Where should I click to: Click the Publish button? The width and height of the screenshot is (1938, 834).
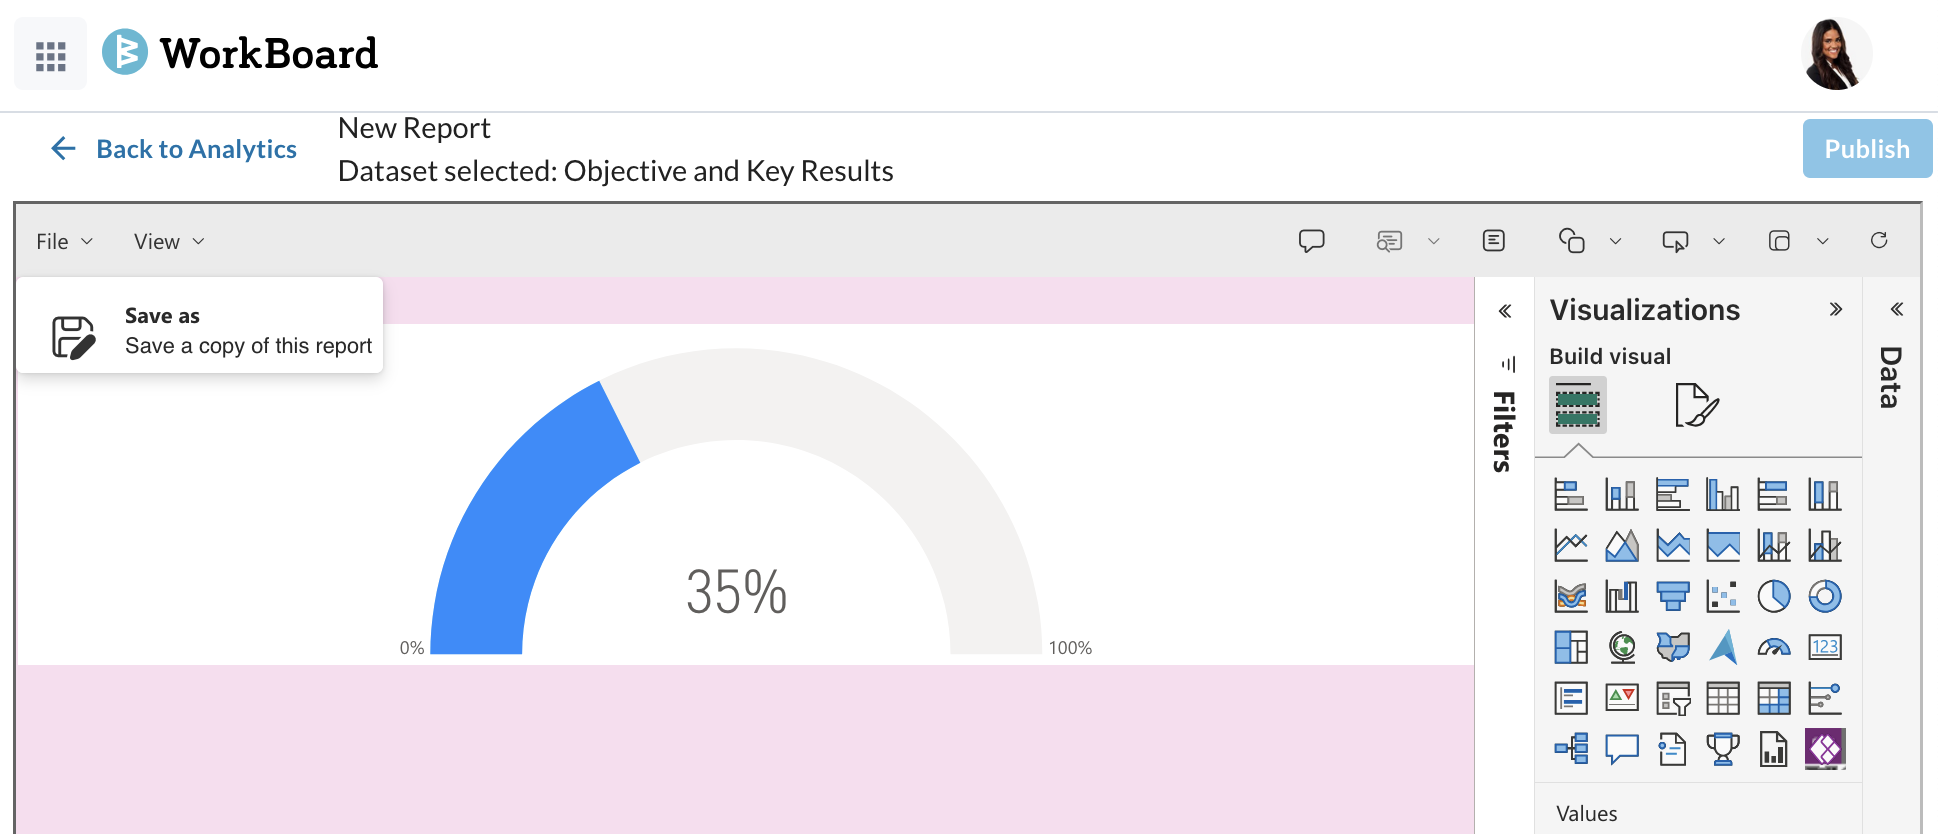coord(1866,149)
